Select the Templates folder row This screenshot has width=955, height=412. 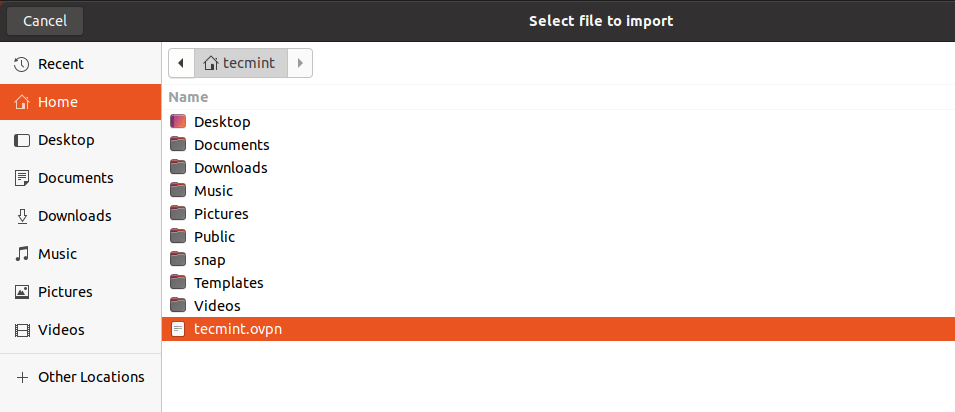coord(228,283)
